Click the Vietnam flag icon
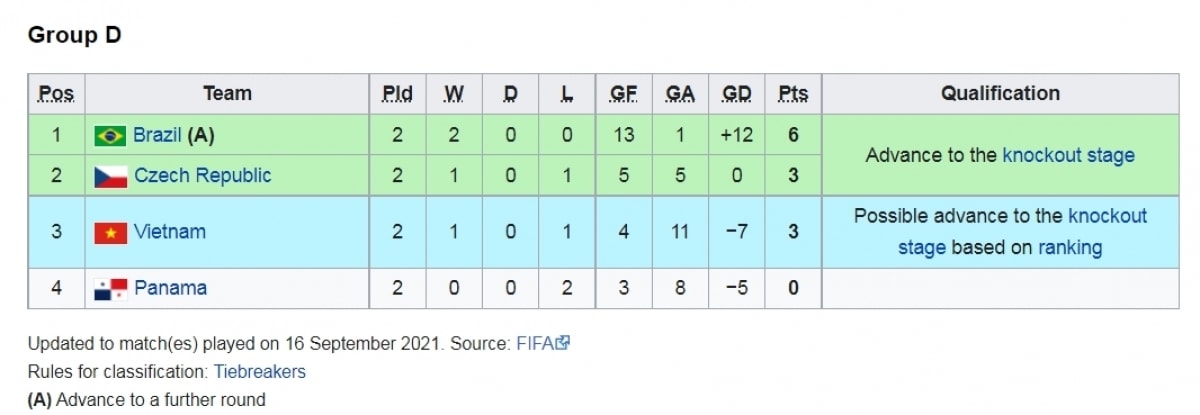 coord(110,233)
